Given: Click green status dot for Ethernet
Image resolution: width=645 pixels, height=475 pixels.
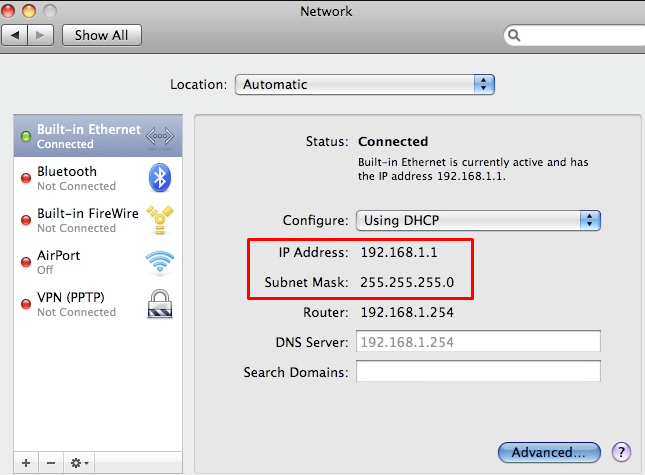Looking at the screenshot, I should pyautogui.click(x=26, y=136).
